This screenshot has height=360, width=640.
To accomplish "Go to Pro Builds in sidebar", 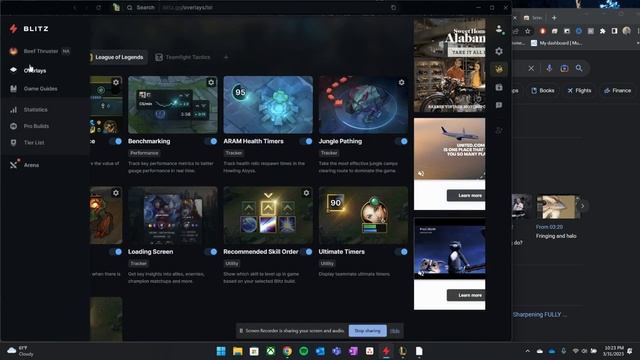I will coord(36,126).
